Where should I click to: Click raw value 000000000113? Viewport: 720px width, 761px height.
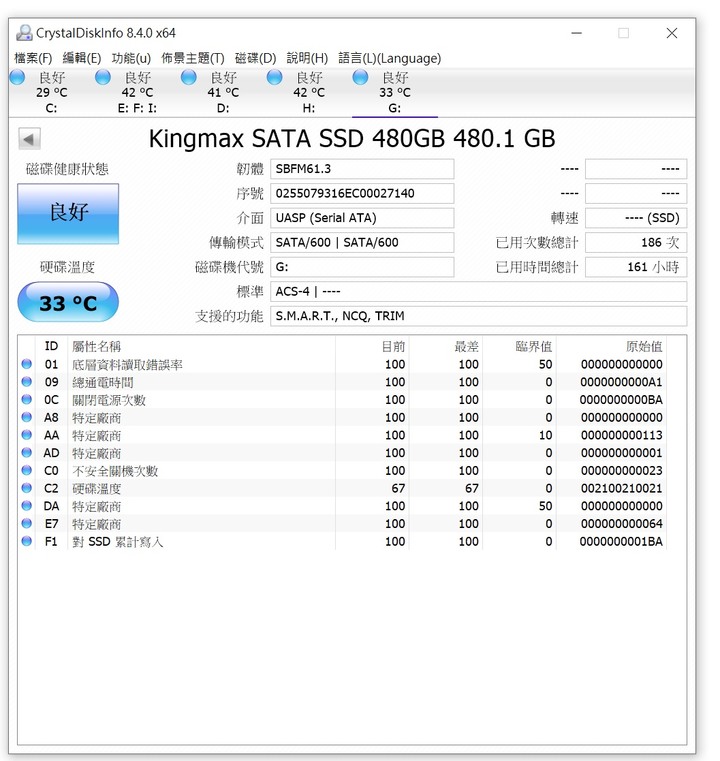622,435
